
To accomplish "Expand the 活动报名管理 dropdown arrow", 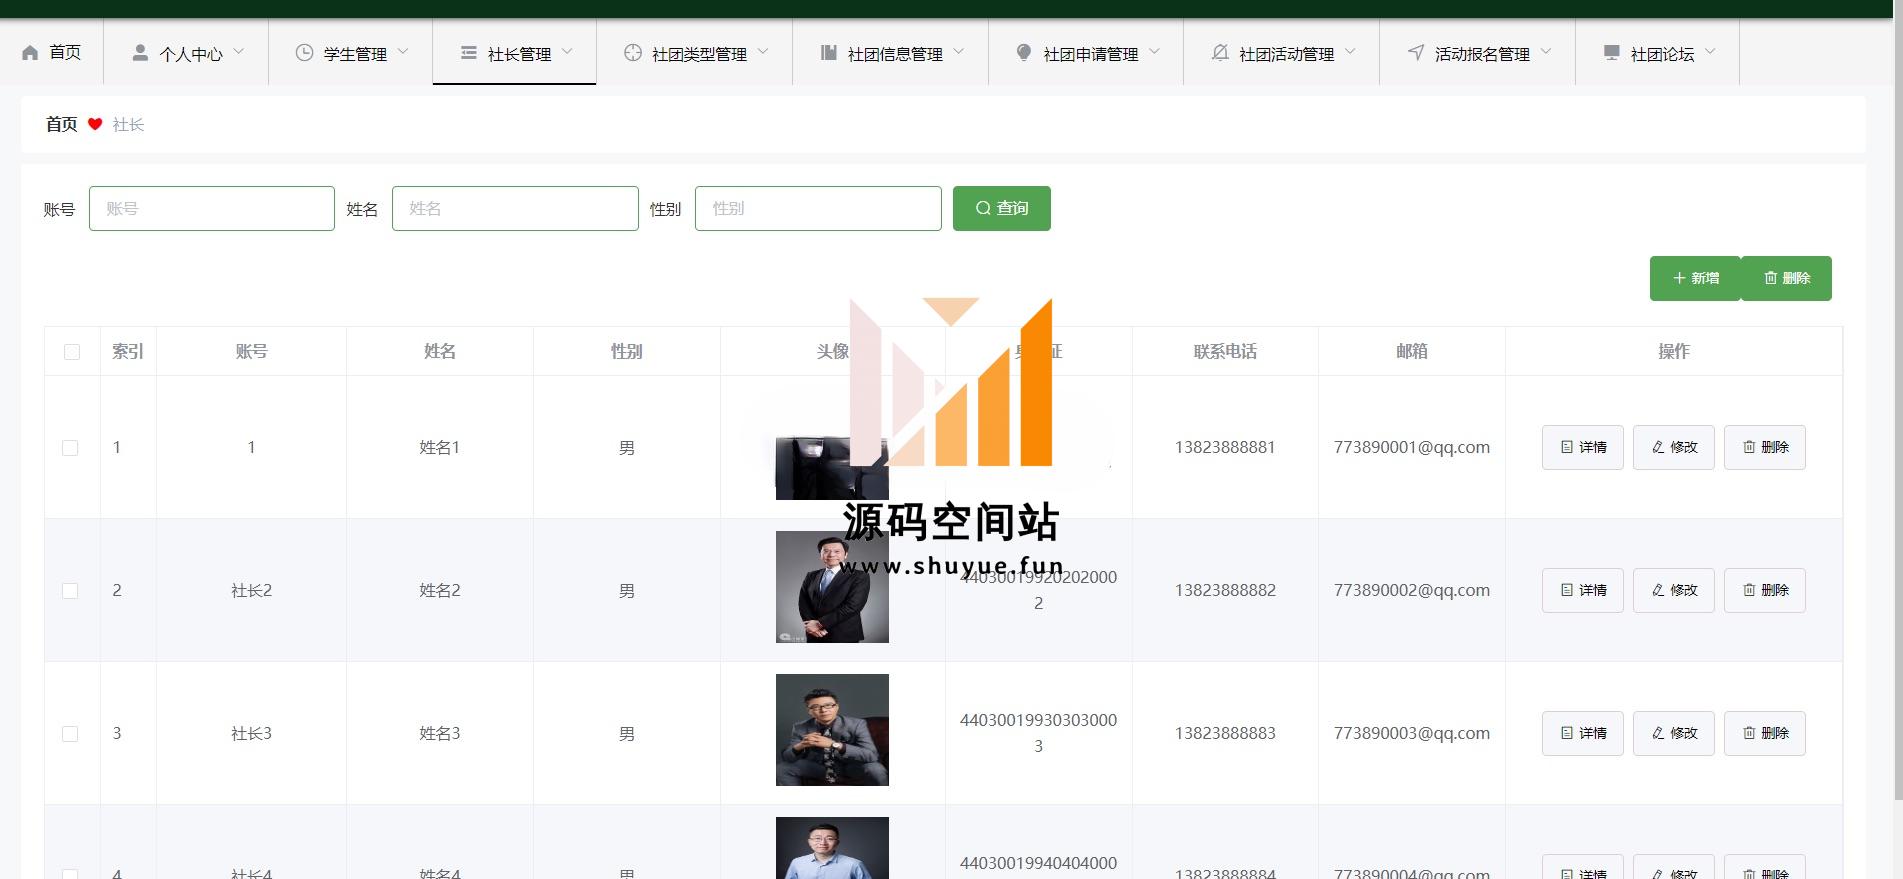I will (x=1546, y=51).
